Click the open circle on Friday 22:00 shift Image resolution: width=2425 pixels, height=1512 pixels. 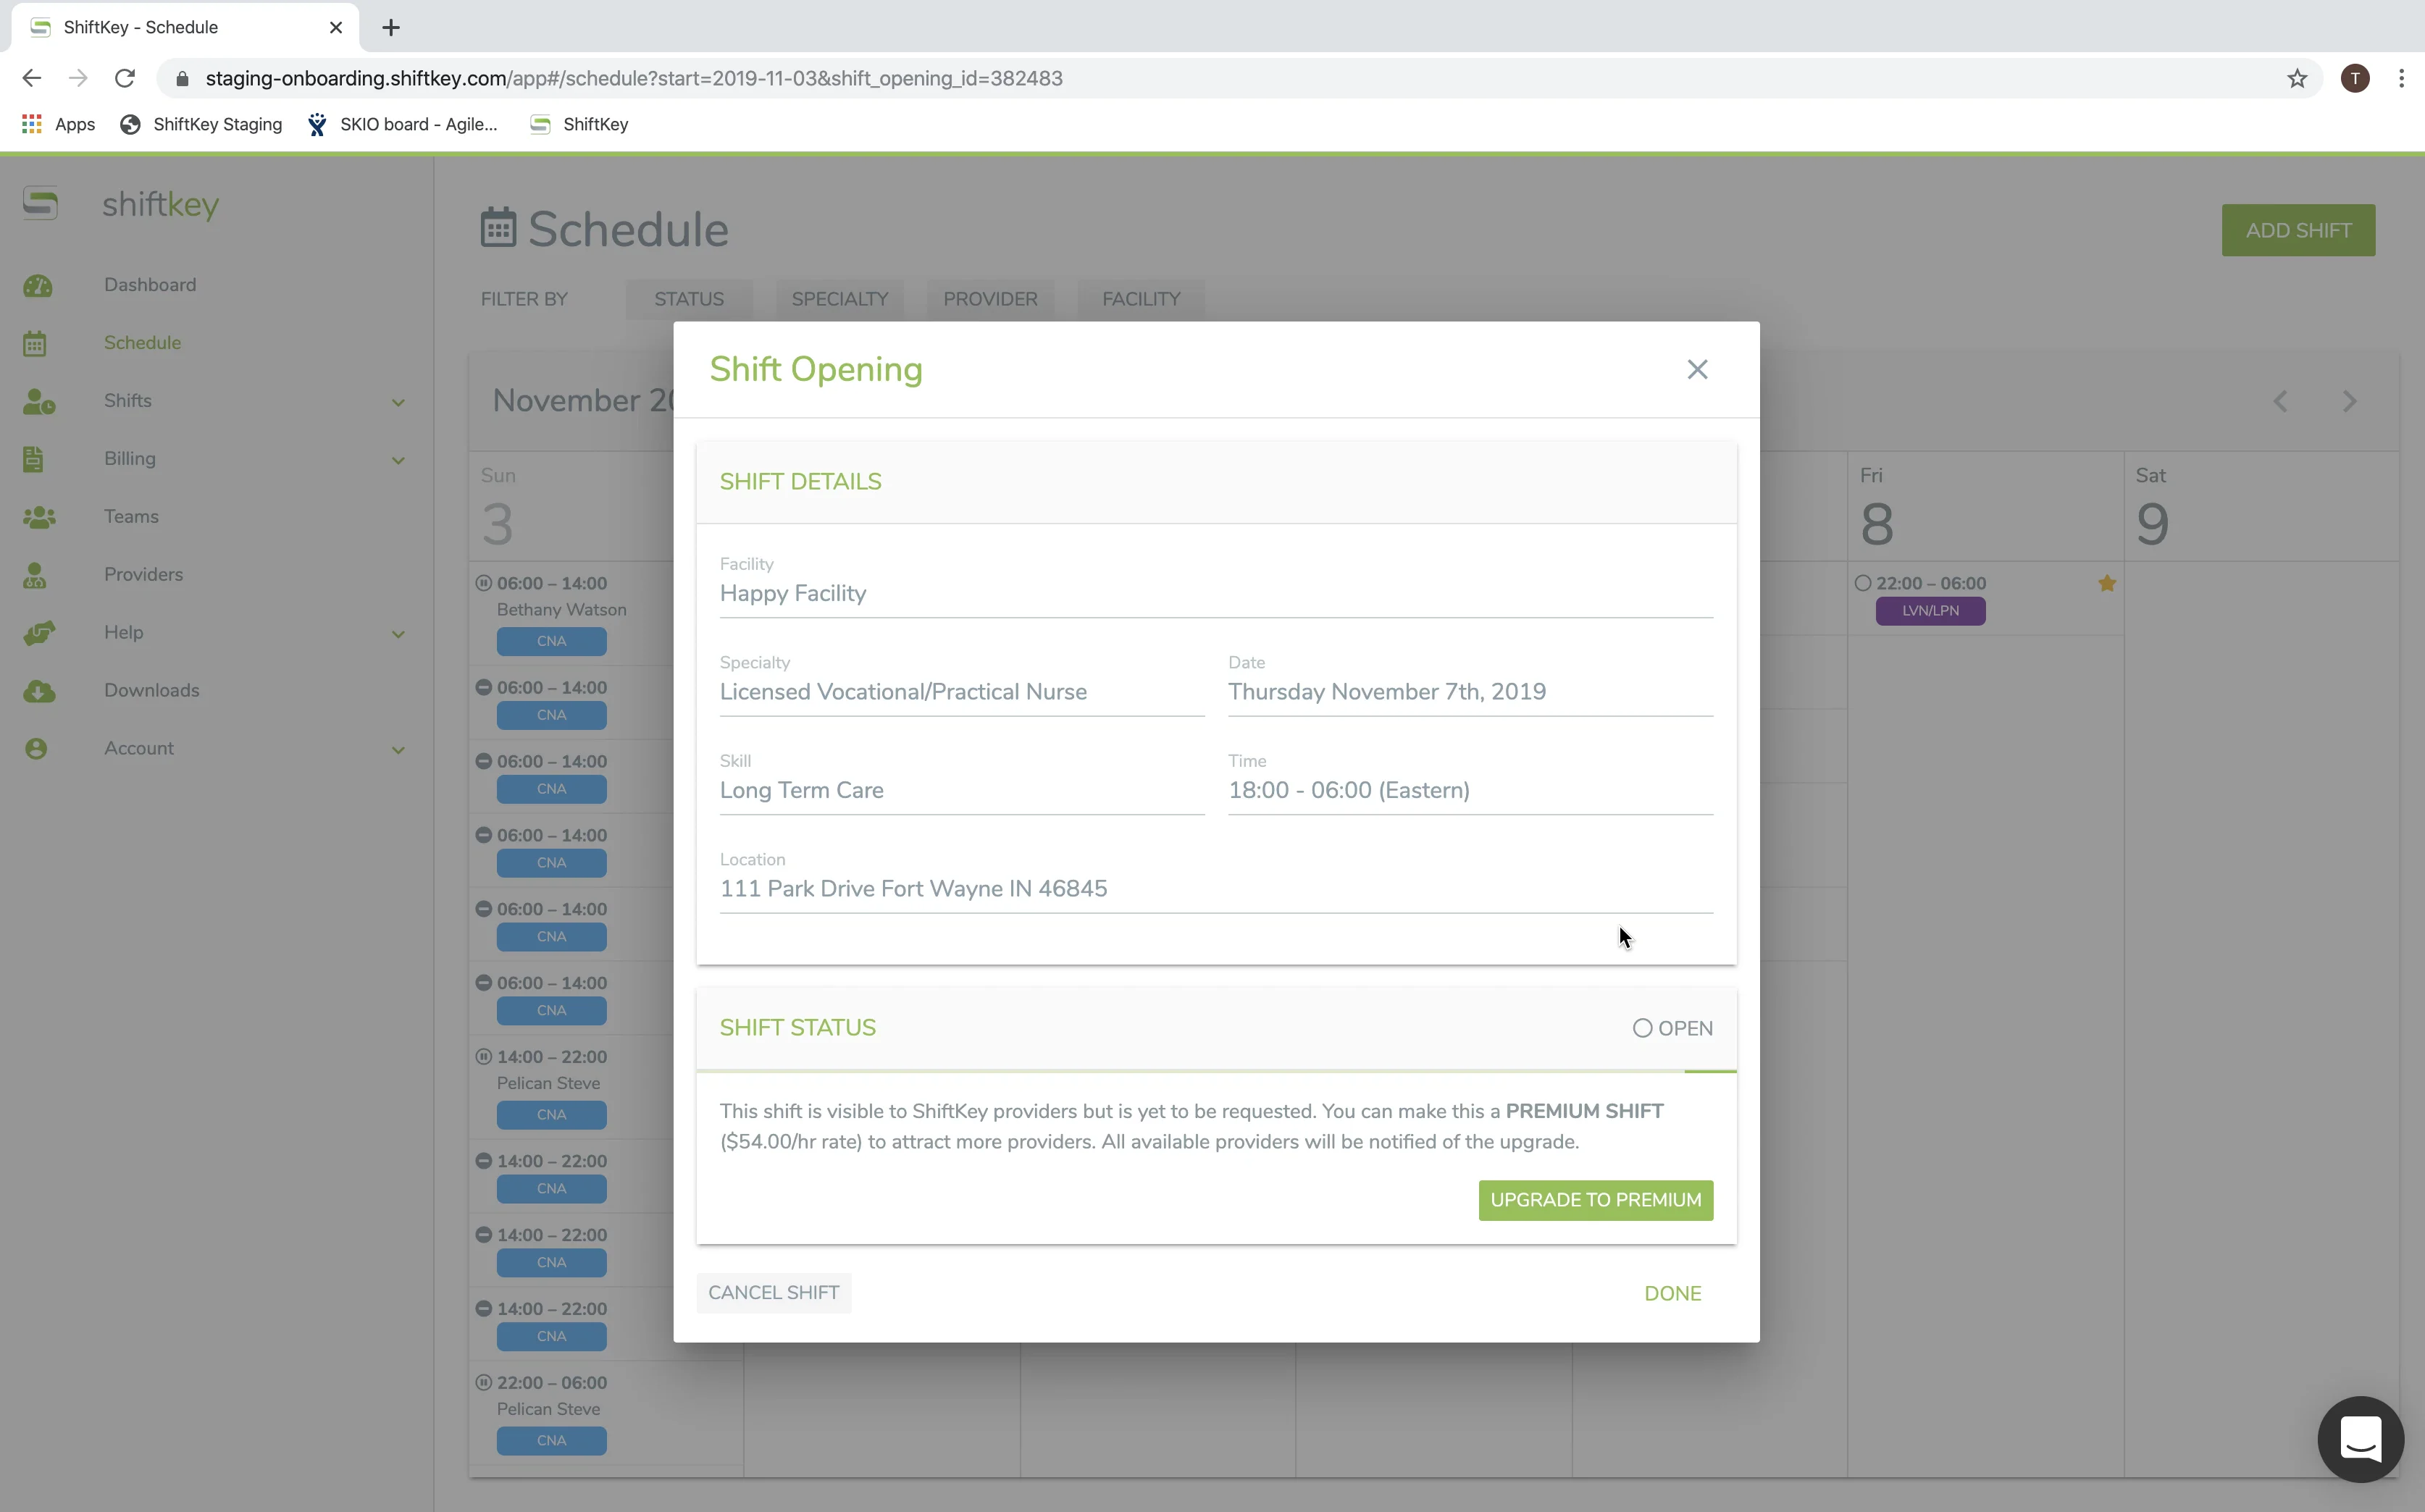(x=1862, y=583)
